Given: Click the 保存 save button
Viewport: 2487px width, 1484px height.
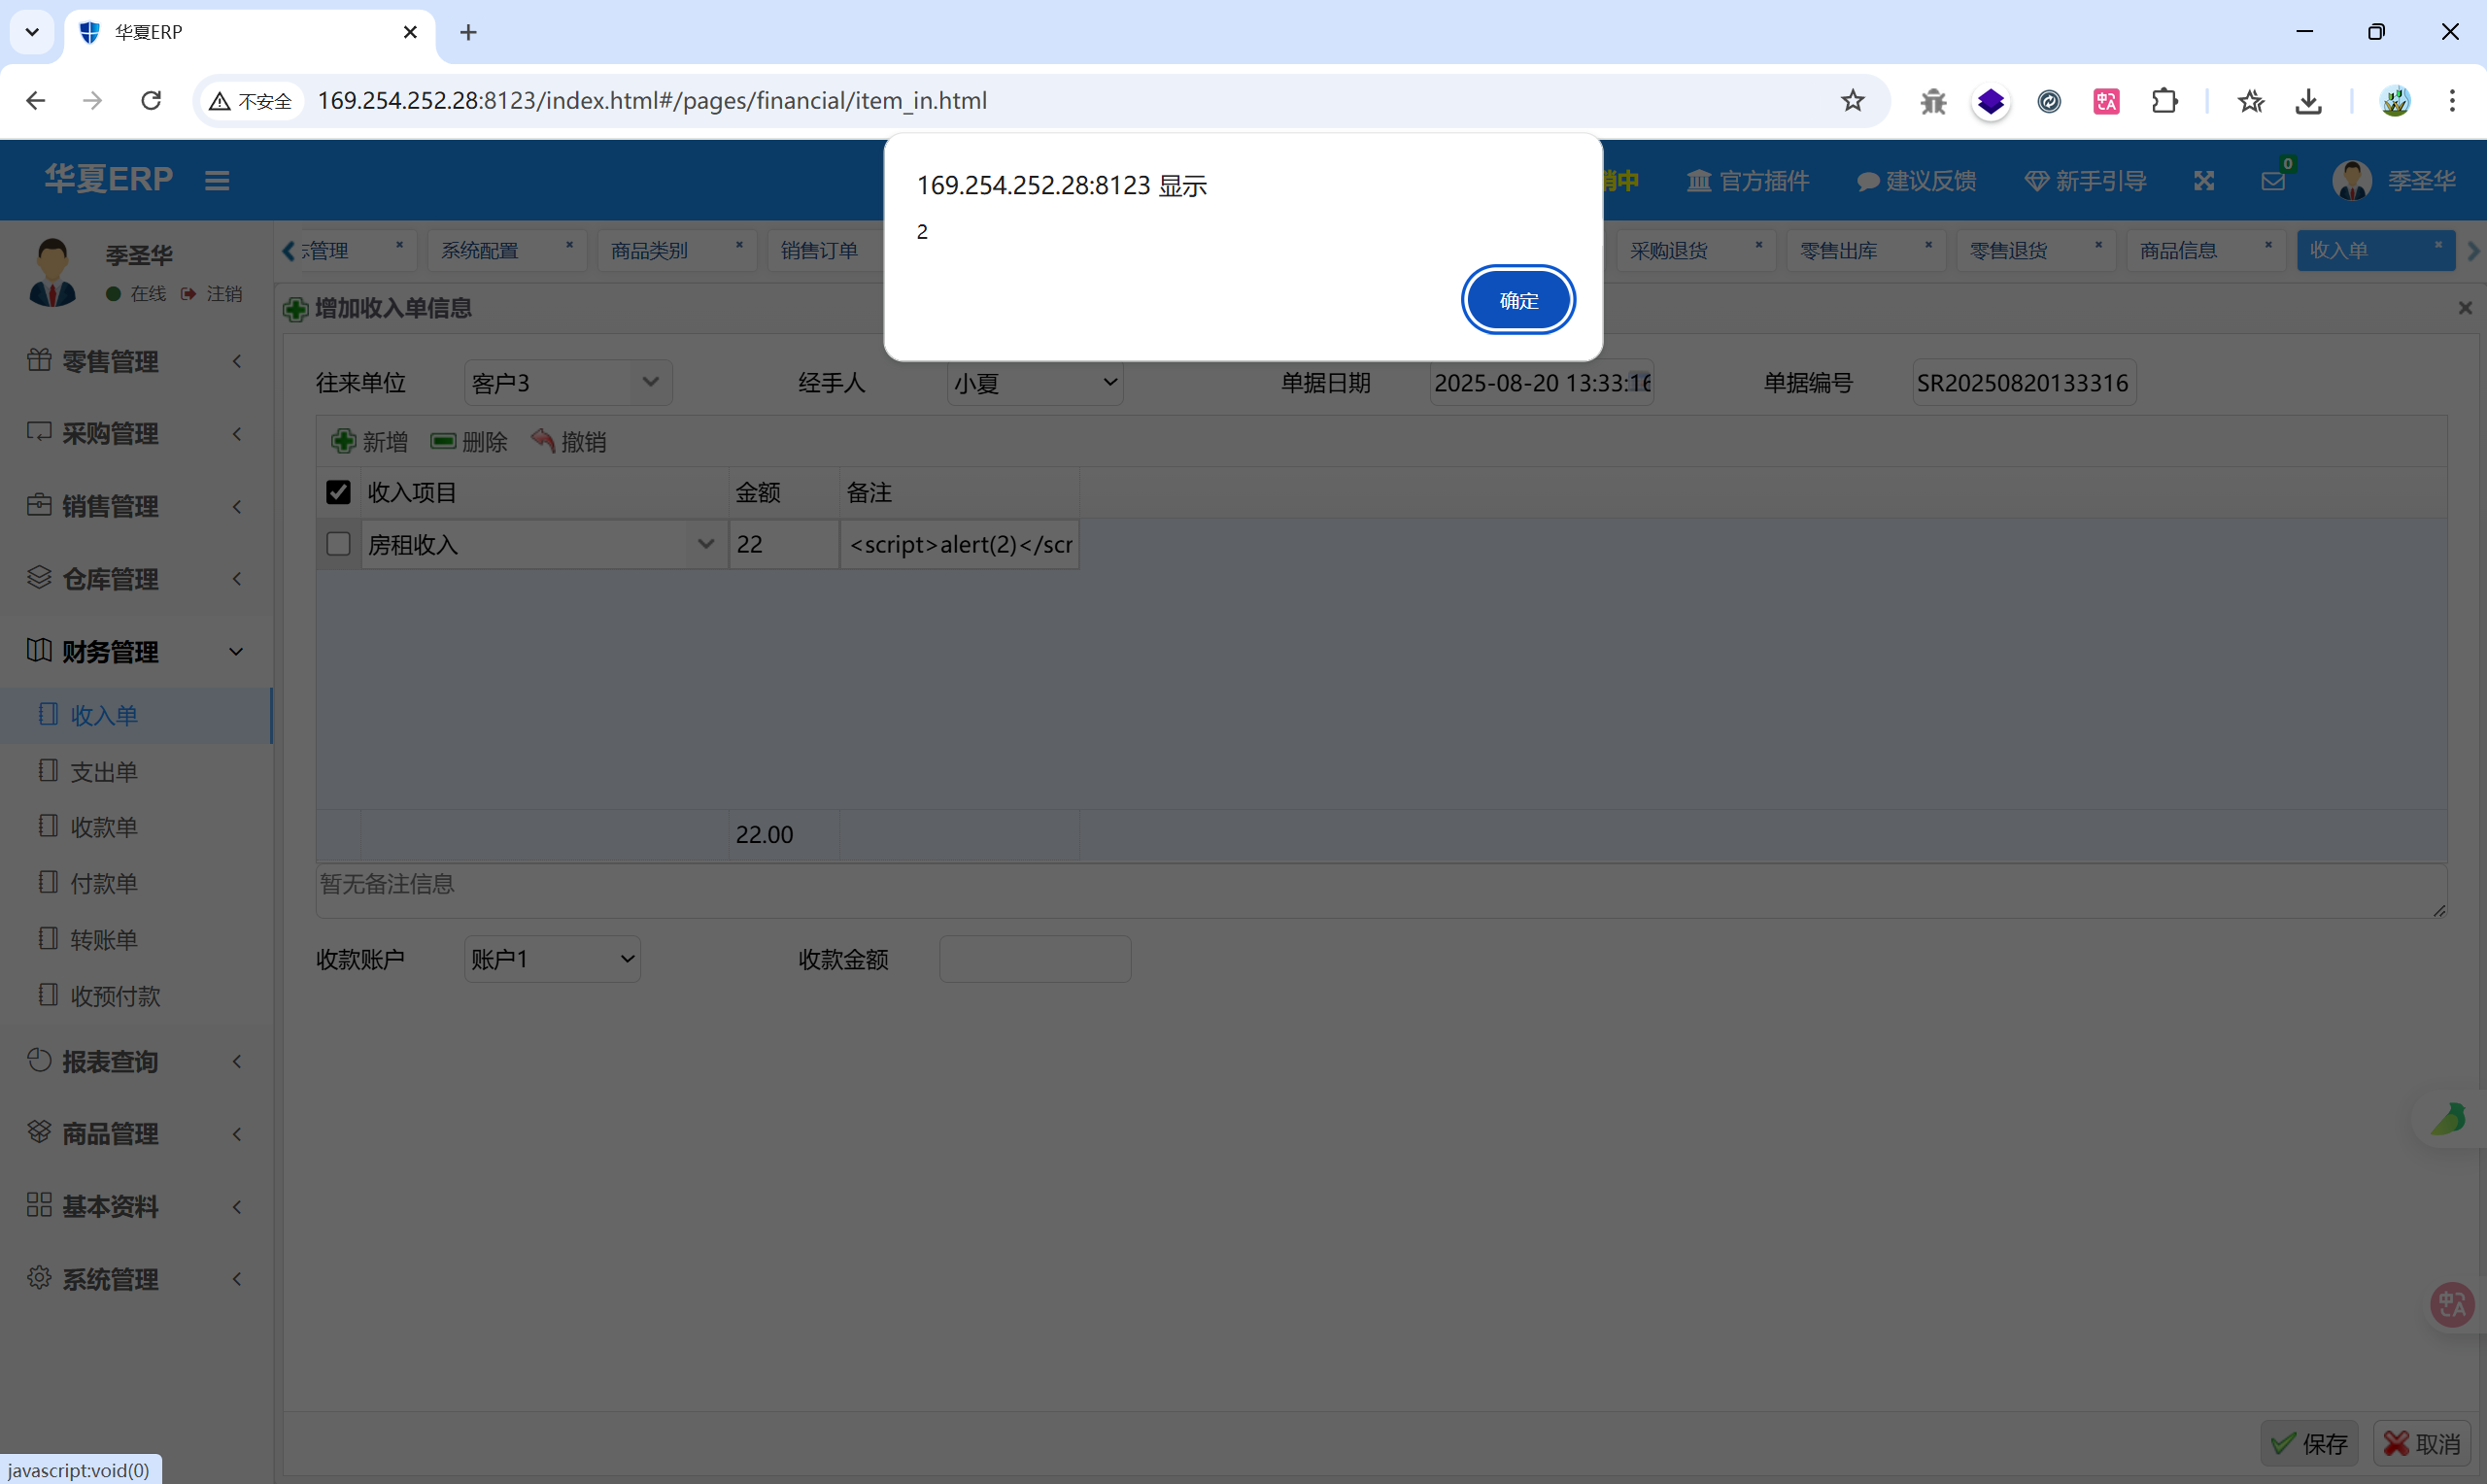Looking at the screenshot, I should click(x=2308, y=1443).
